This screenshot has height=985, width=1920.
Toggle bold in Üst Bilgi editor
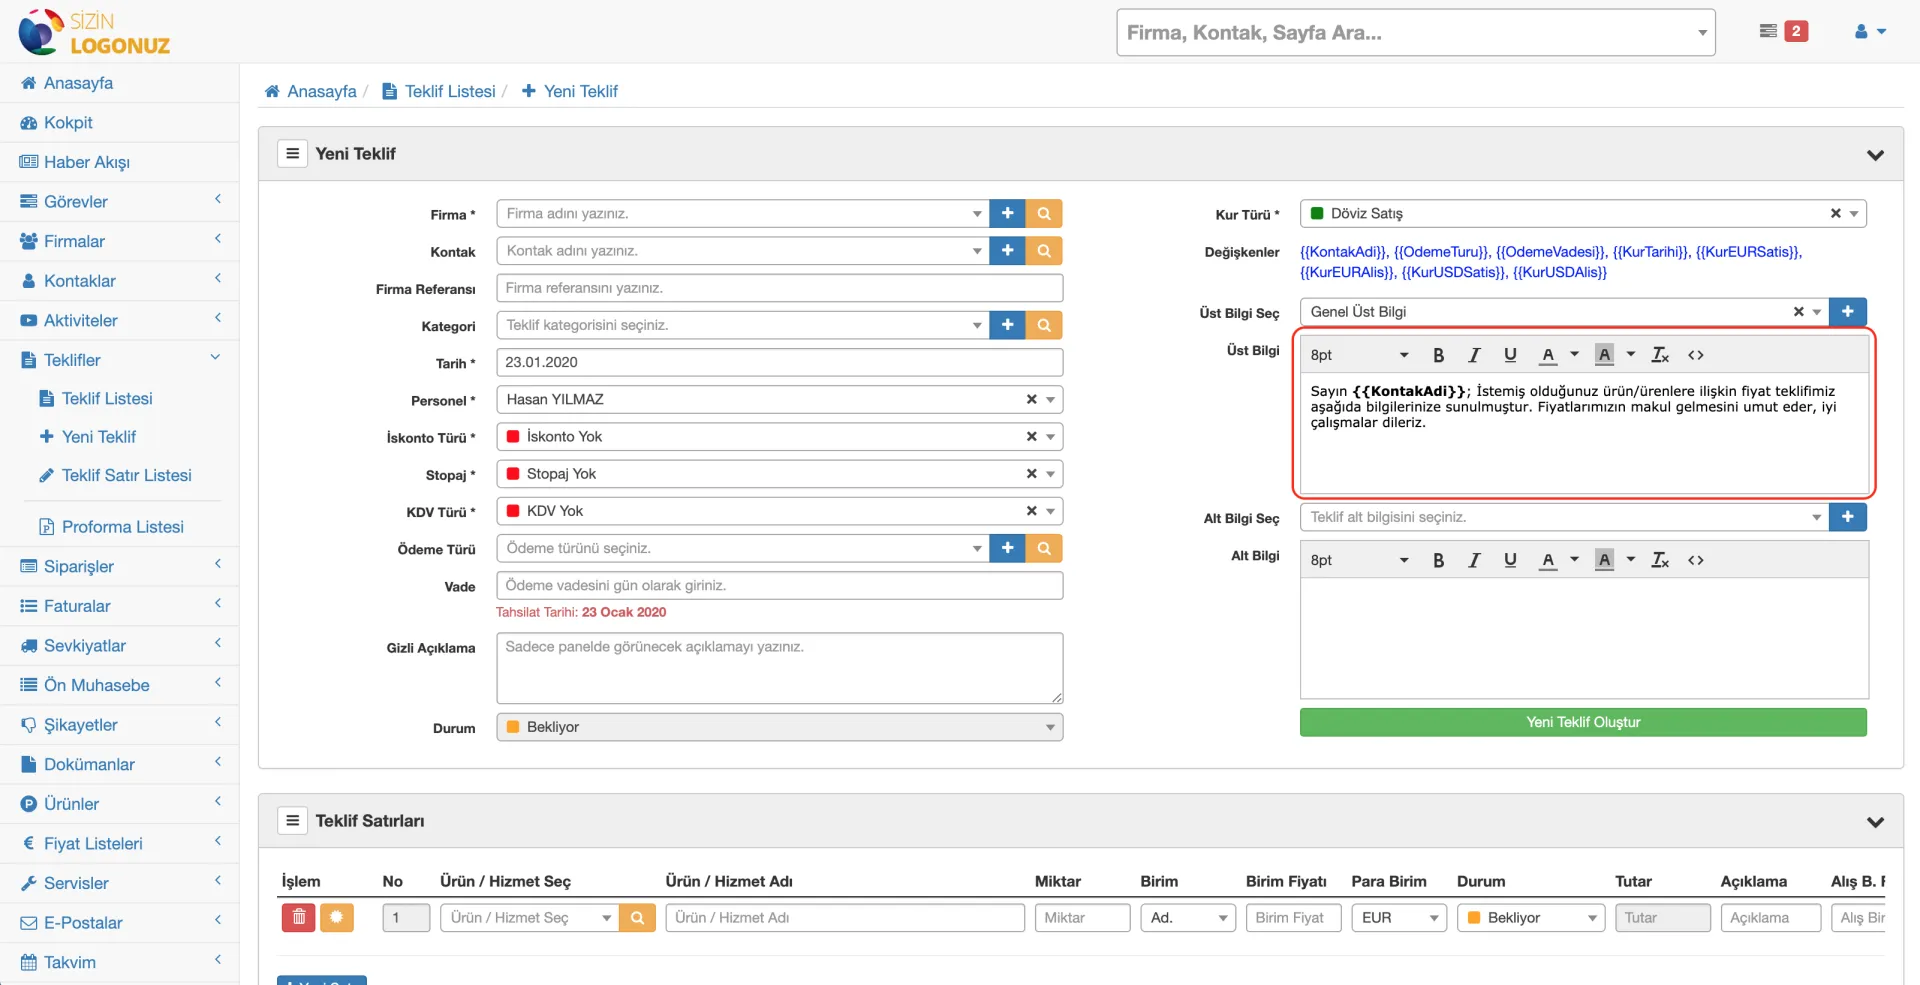pos(1438,355)
